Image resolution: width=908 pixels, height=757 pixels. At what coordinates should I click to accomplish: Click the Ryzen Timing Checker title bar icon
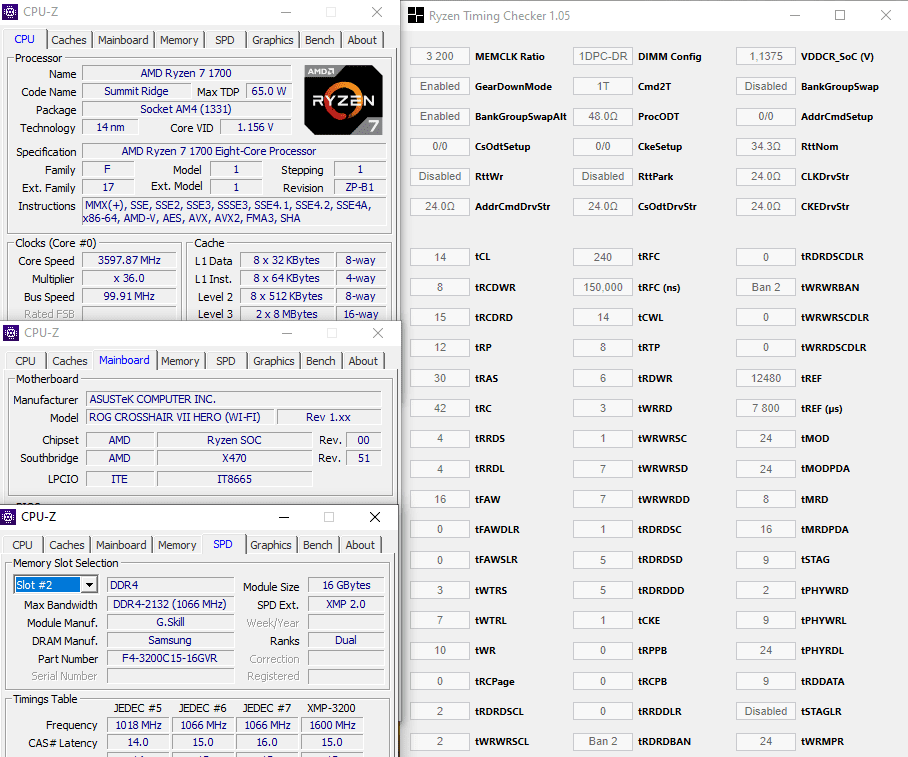415,16
